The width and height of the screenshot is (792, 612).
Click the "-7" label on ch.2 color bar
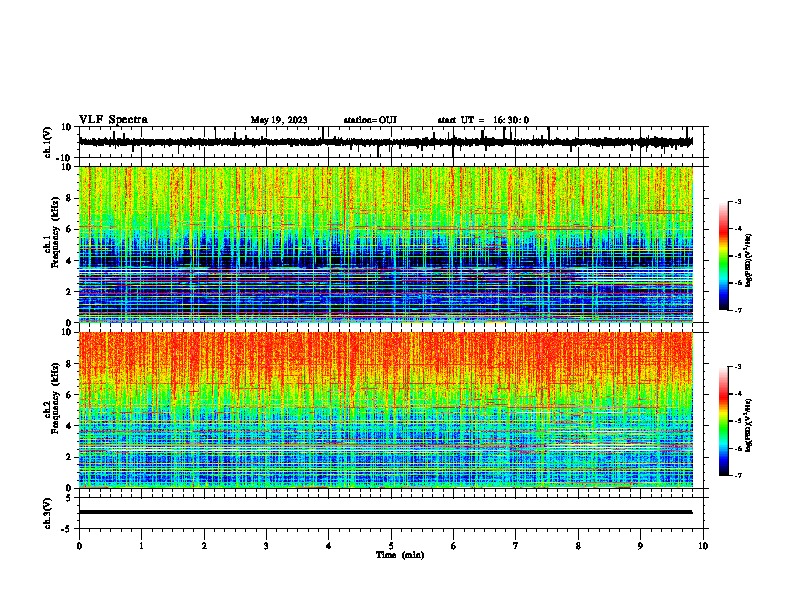coord(737,475)
